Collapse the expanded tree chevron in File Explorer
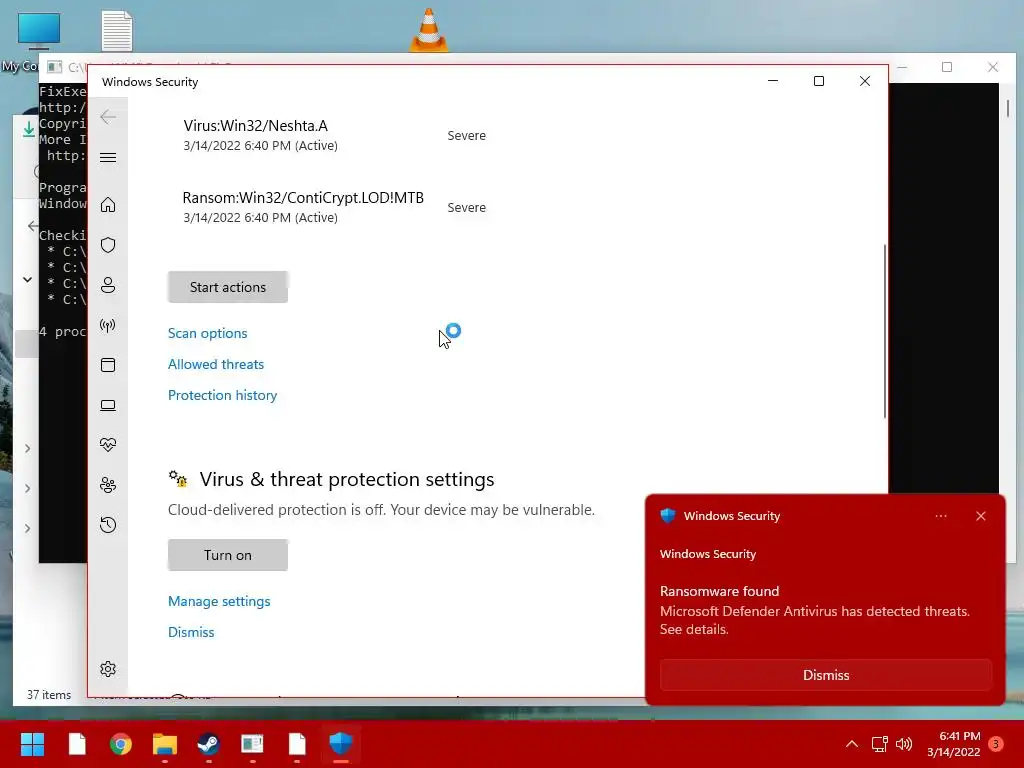This screenshot has height=768, width=1024. pyautogui.click(x=27, y=280)
